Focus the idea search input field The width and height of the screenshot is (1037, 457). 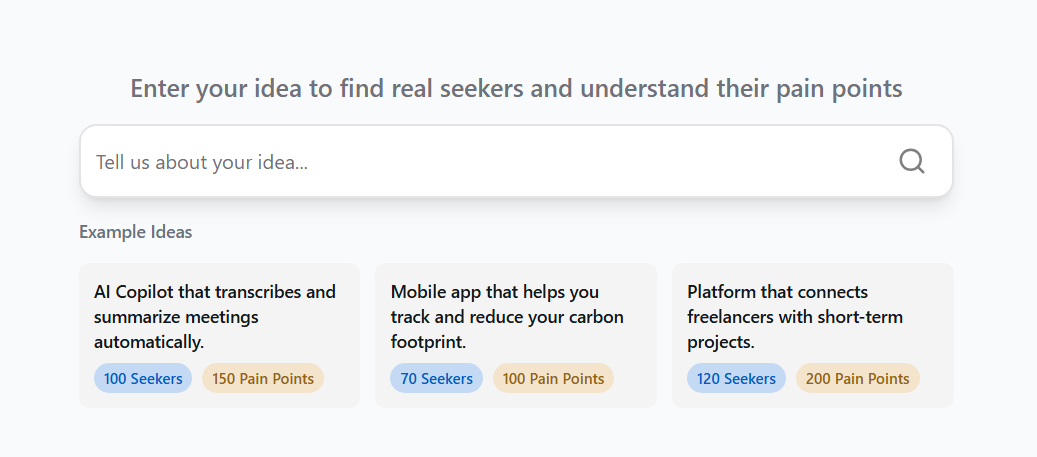480,161
